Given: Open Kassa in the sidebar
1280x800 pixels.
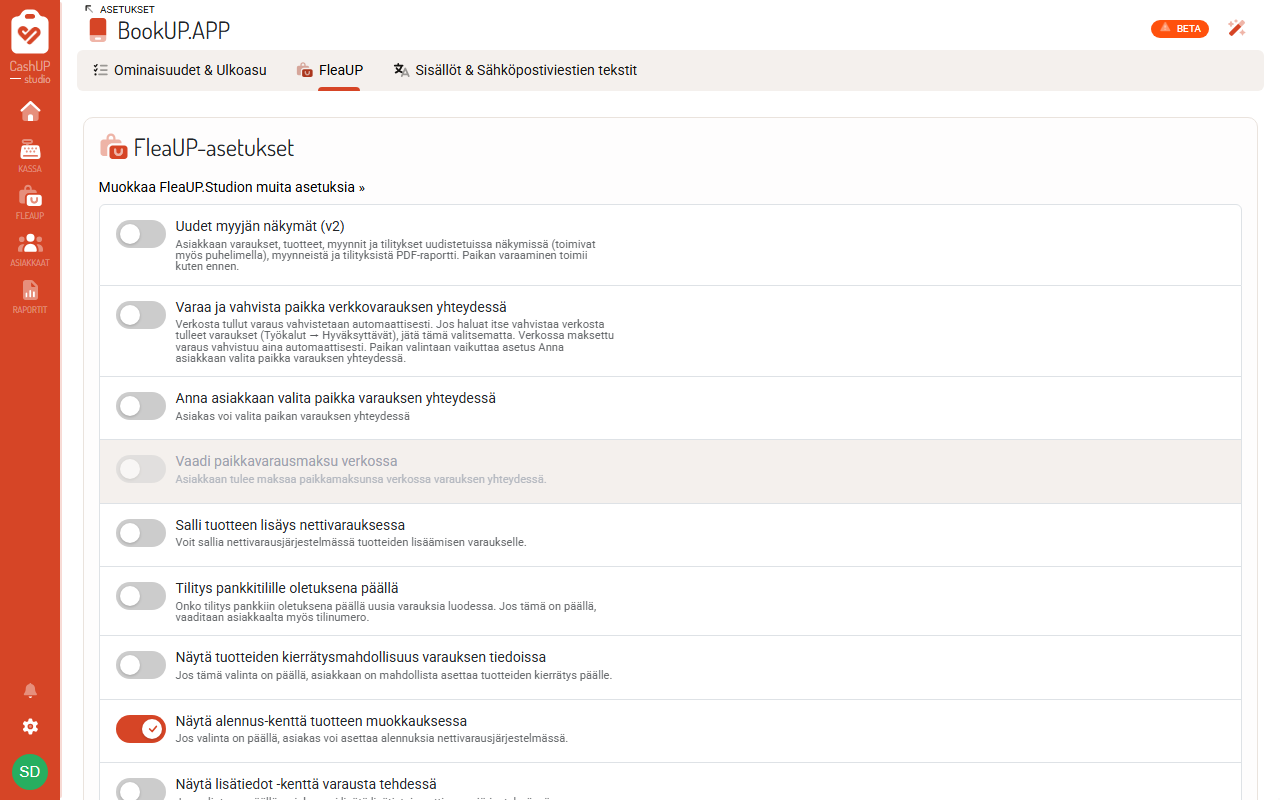Looking at the screenshot, I should pyautogui.click(x=30, y=156).
